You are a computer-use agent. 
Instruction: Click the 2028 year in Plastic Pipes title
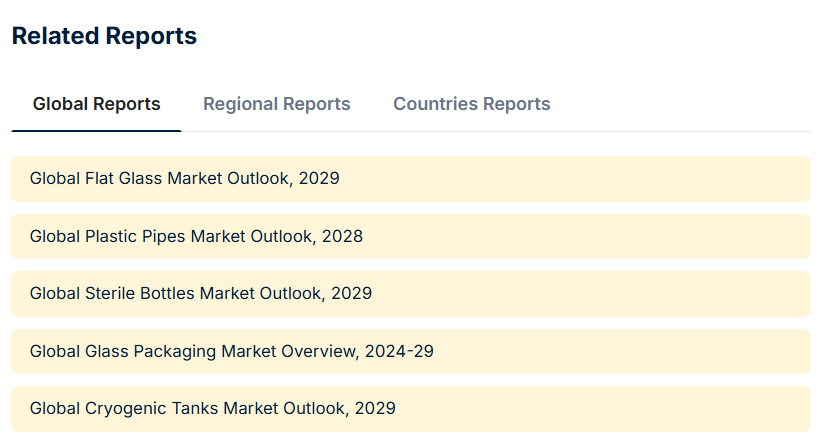(x=343, y=237)
